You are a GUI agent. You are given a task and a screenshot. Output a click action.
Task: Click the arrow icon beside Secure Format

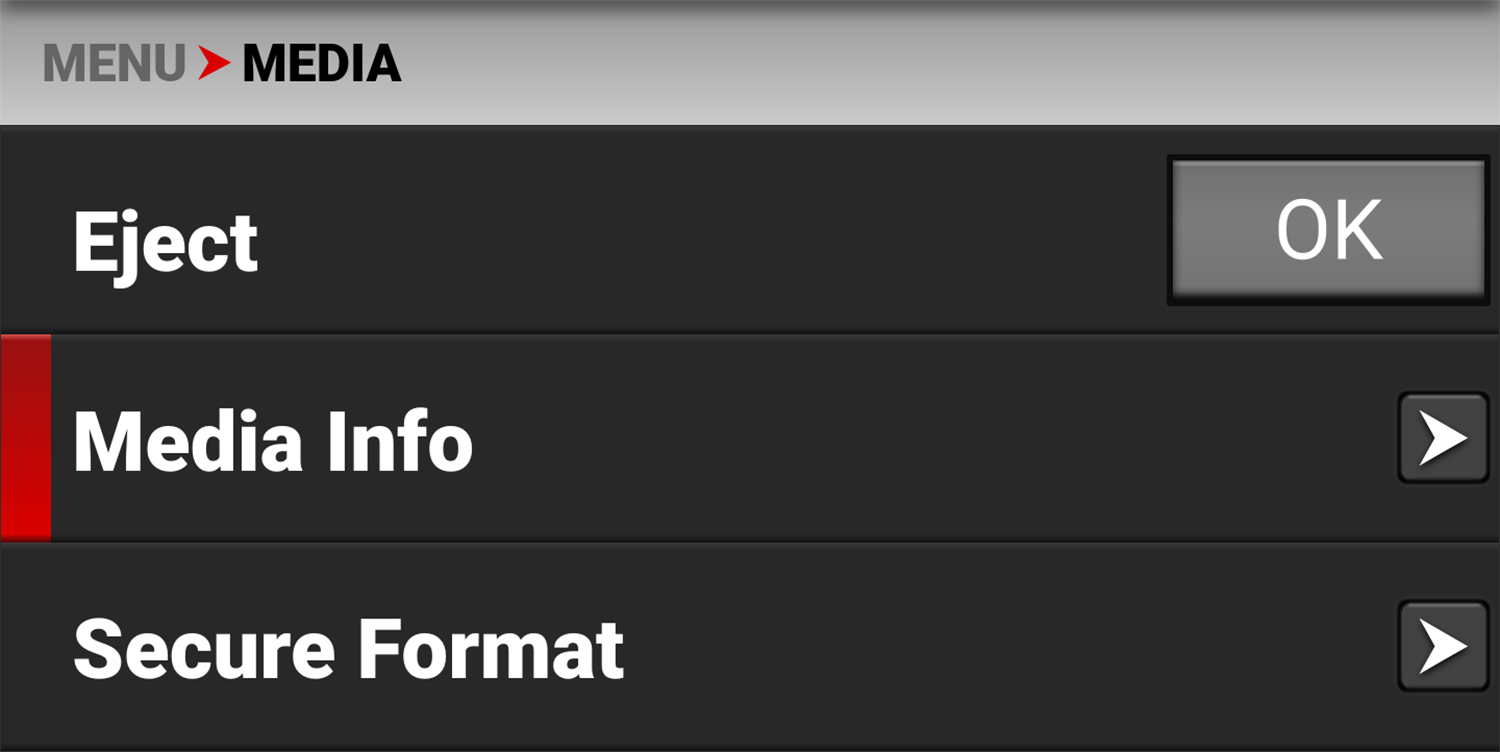[1442, 646]
